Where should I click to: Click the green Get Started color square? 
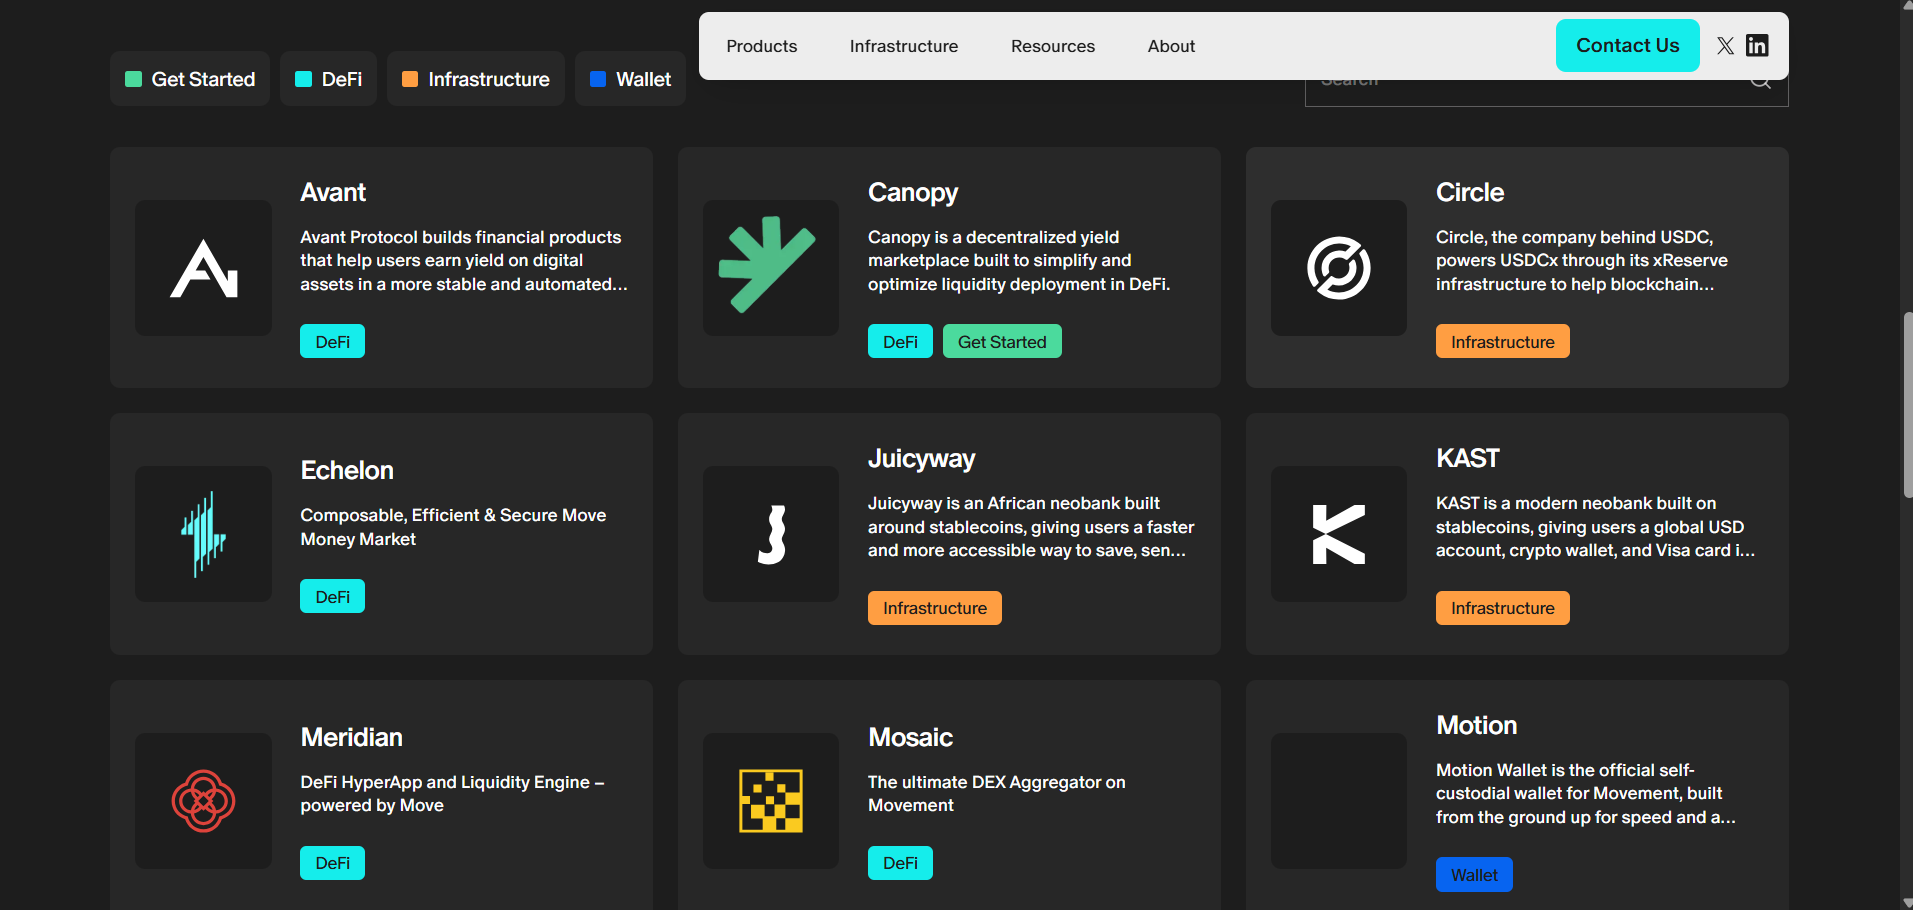pyautogui.click(x=133, y=79)
